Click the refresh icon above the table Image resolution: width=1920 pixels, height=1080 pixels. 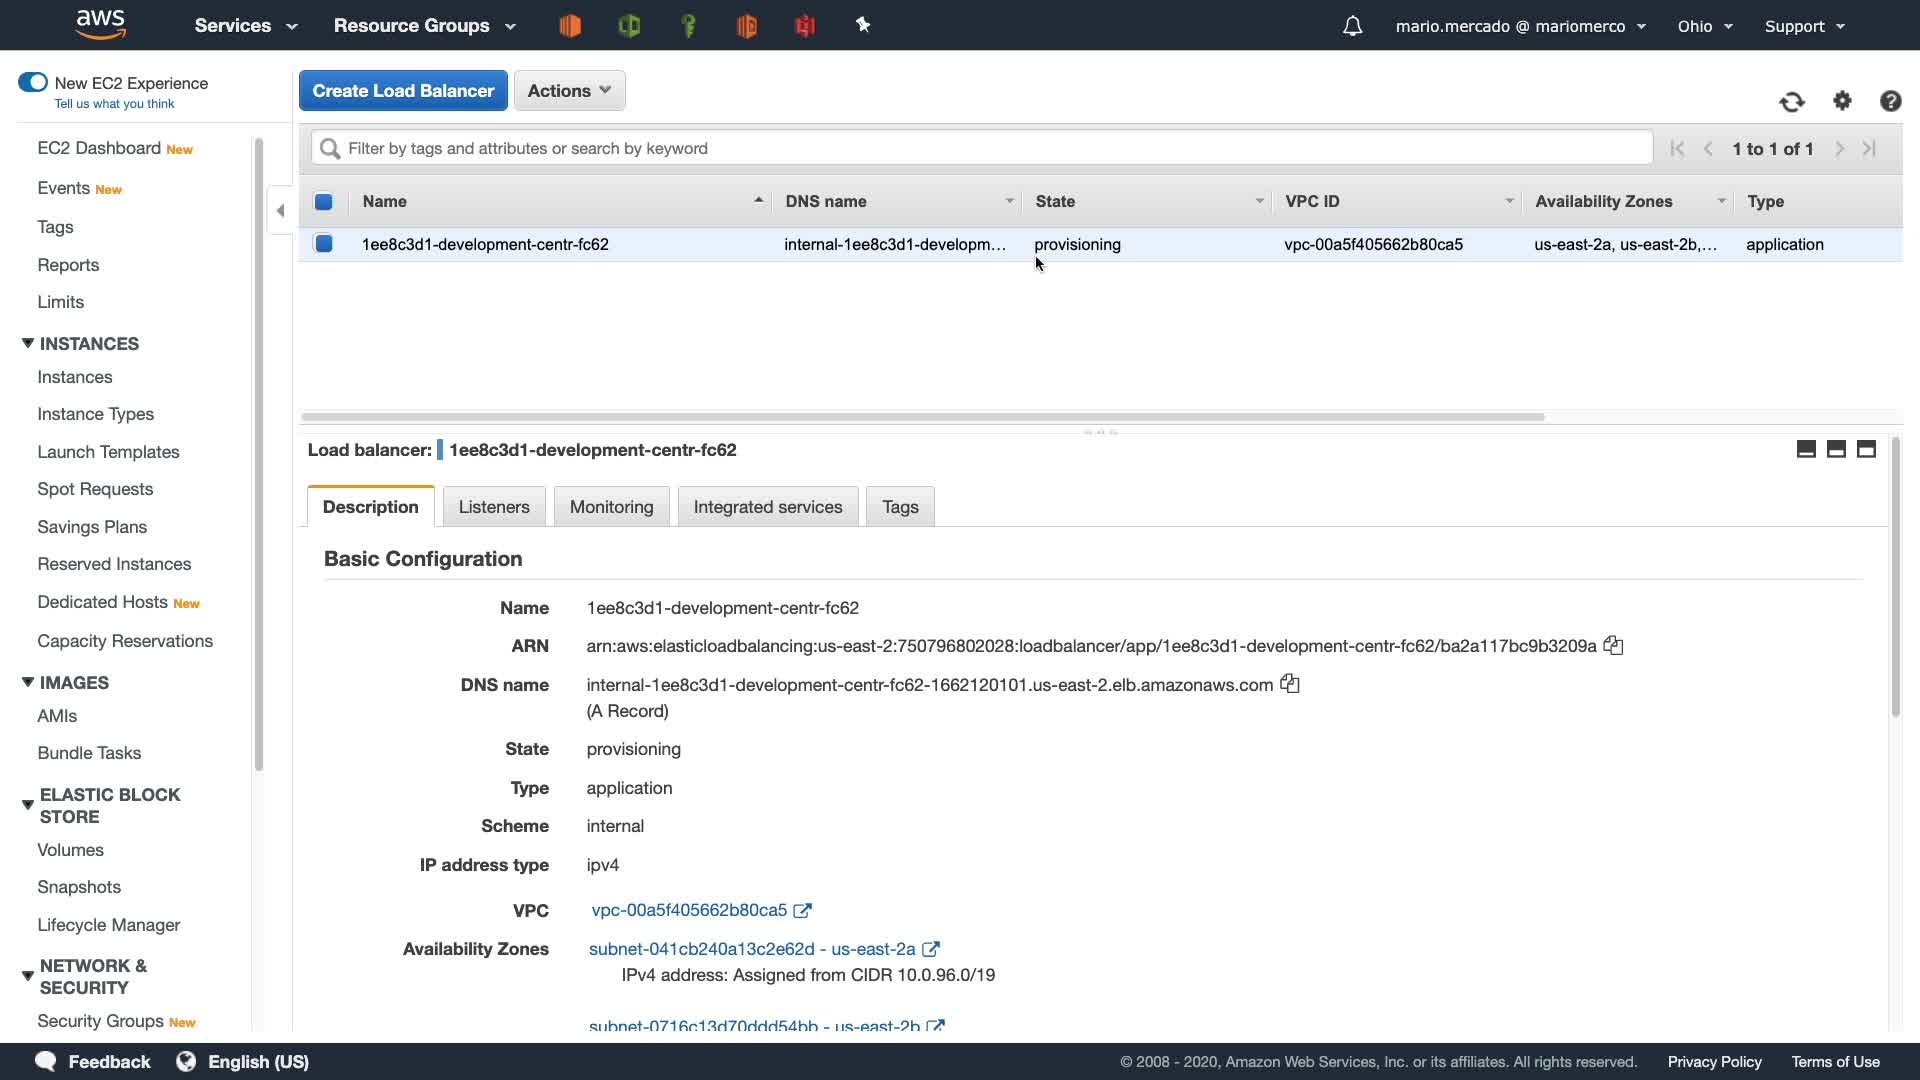[x=1791, y=101]
